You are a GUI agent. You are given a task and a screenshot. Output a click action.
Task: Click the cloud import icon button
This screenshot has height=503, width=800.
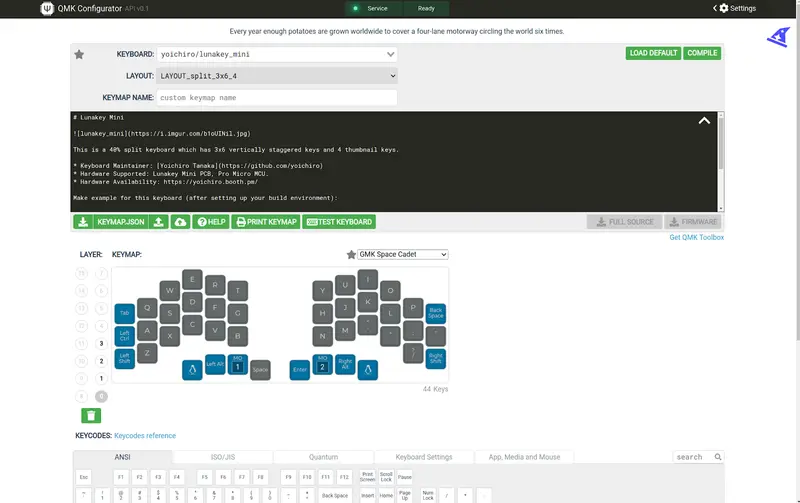180,222
